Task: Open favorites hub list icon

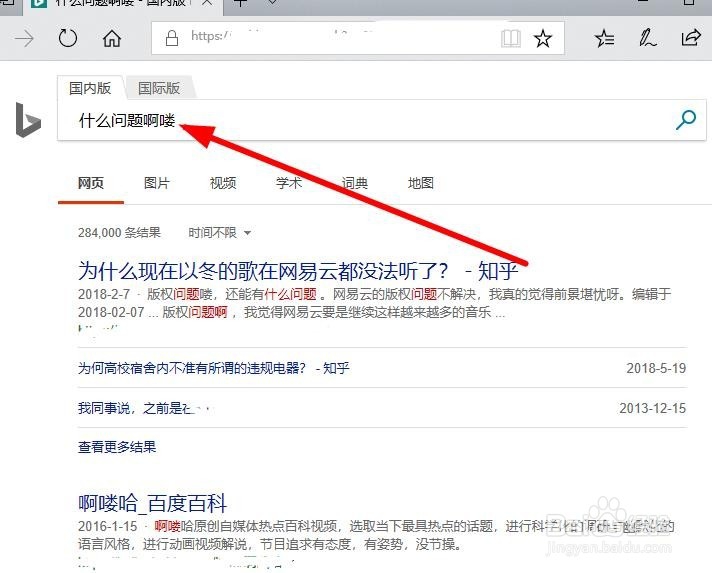Action: pyautogui.click(x=604, y=39)
